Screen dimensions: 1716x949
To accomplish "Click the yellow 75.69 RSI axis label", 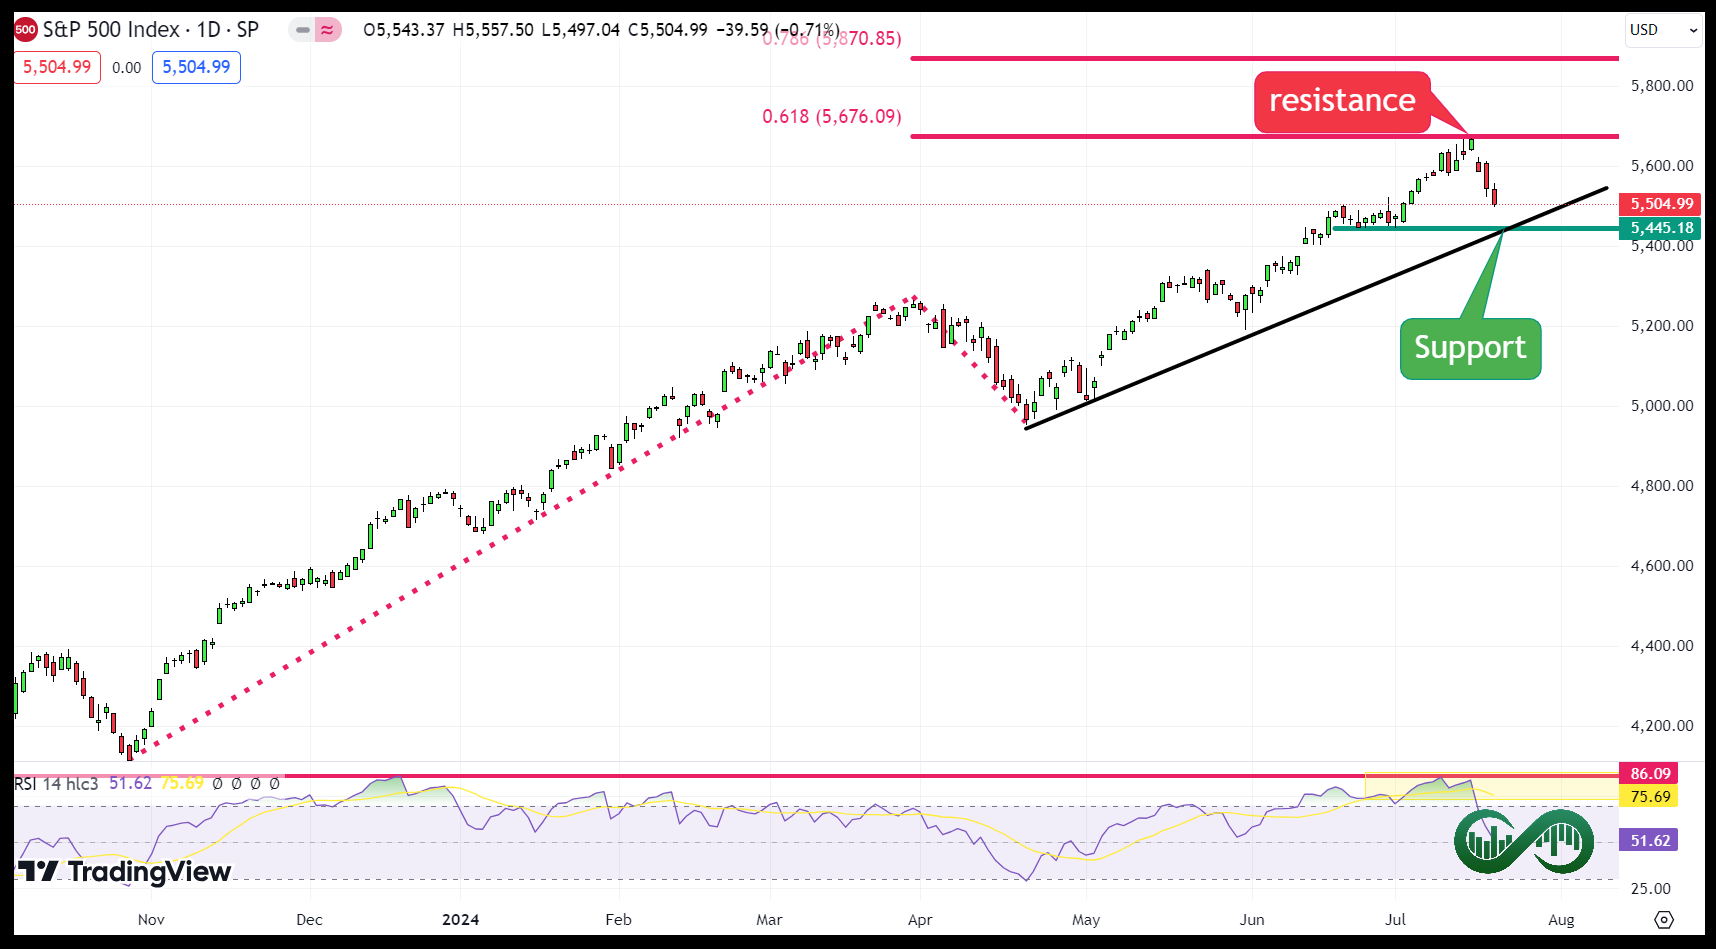I will (1649, 797).
